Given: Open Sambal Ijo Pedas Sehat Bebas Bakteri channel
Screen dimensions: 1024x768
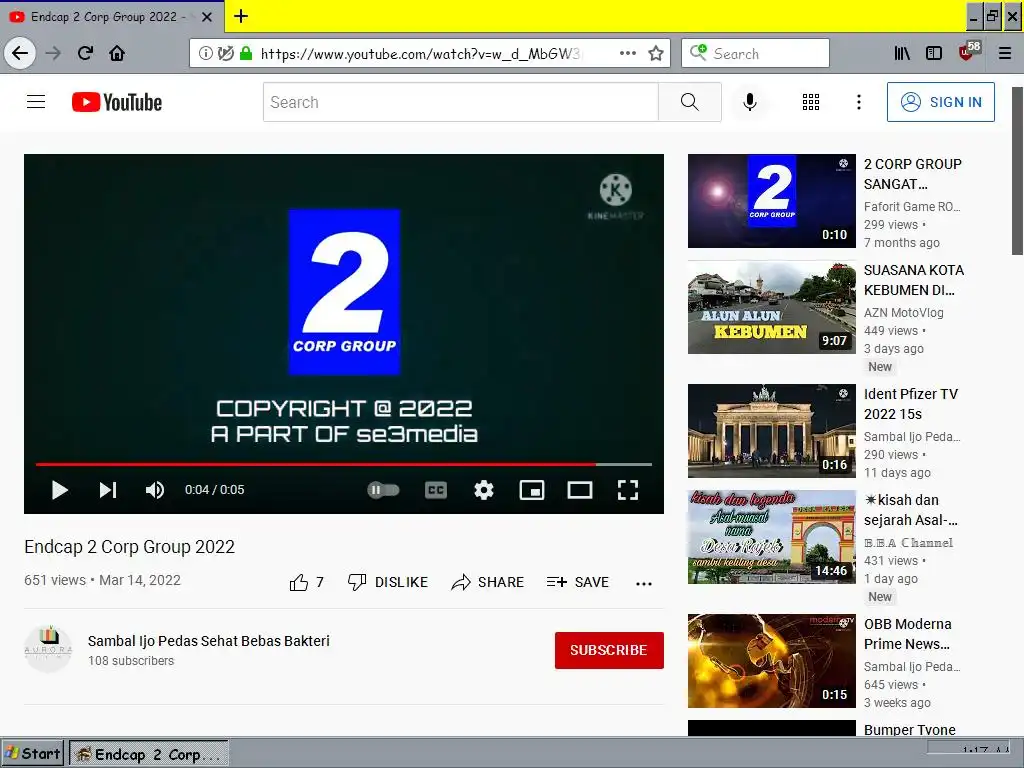Looking at the screenshot, I should click(x=209, y=641).
